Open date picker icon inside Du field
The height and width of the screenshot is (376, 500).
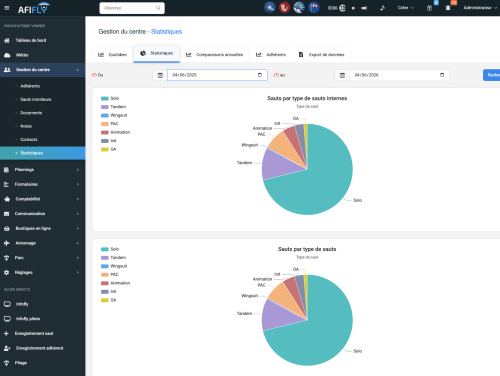click(260, 75)
